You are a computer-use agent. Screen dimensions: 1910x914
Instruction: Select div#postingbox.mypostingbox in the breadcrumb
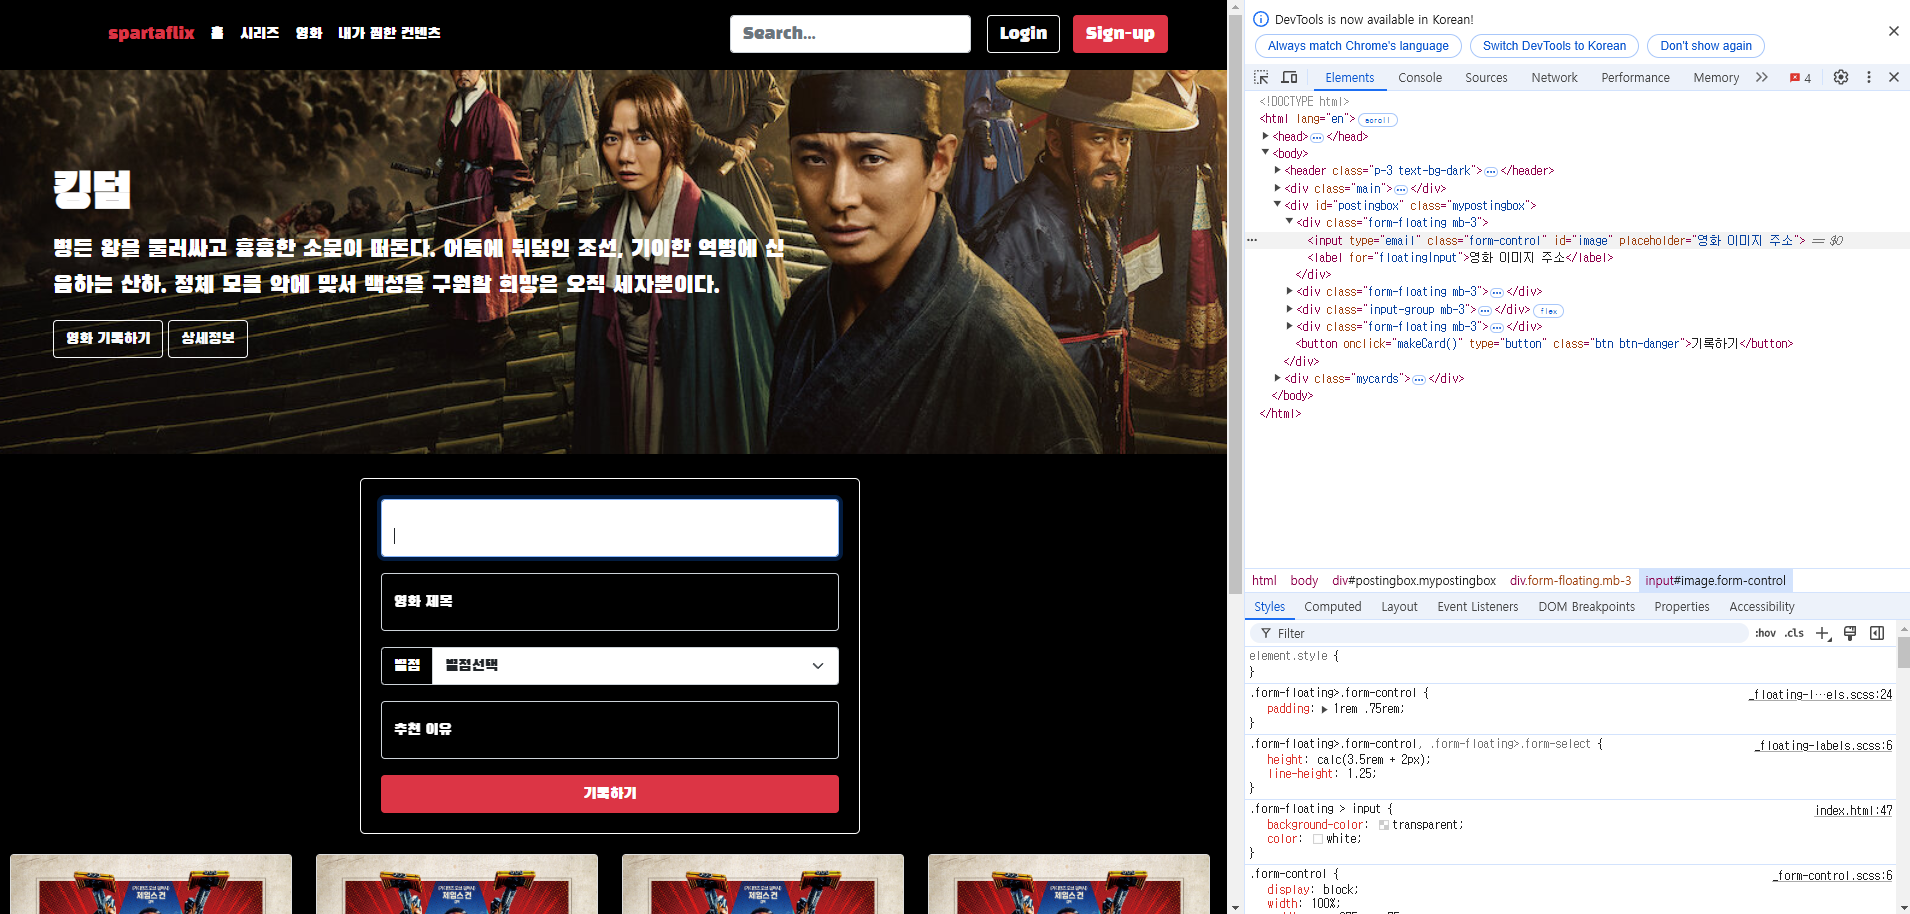pos(1414,580)
